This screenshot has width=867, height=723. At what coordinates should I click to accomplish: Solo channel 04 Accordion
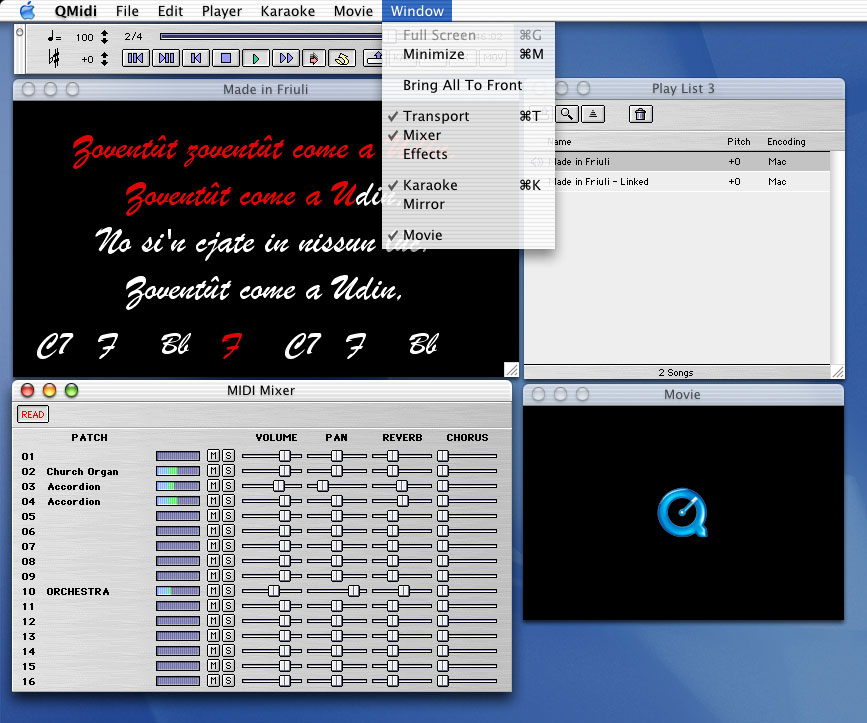pos(228,501)
